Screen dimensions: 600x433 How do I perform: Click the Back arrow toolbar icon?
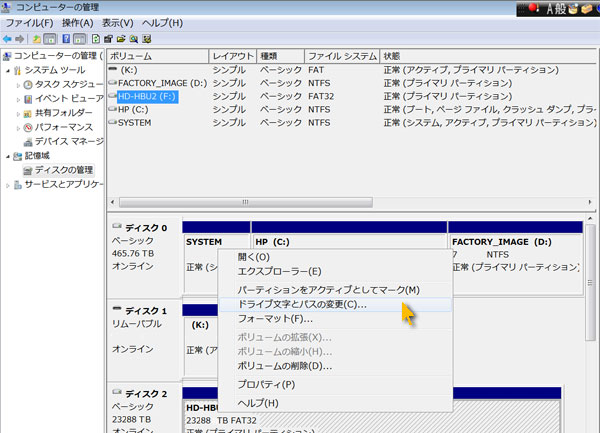[8, 38]
